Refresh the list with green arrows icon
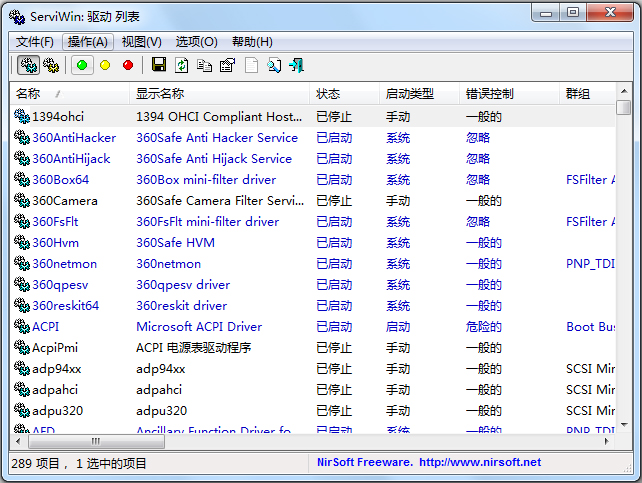642x483 pixels. [x=181, y=65]
